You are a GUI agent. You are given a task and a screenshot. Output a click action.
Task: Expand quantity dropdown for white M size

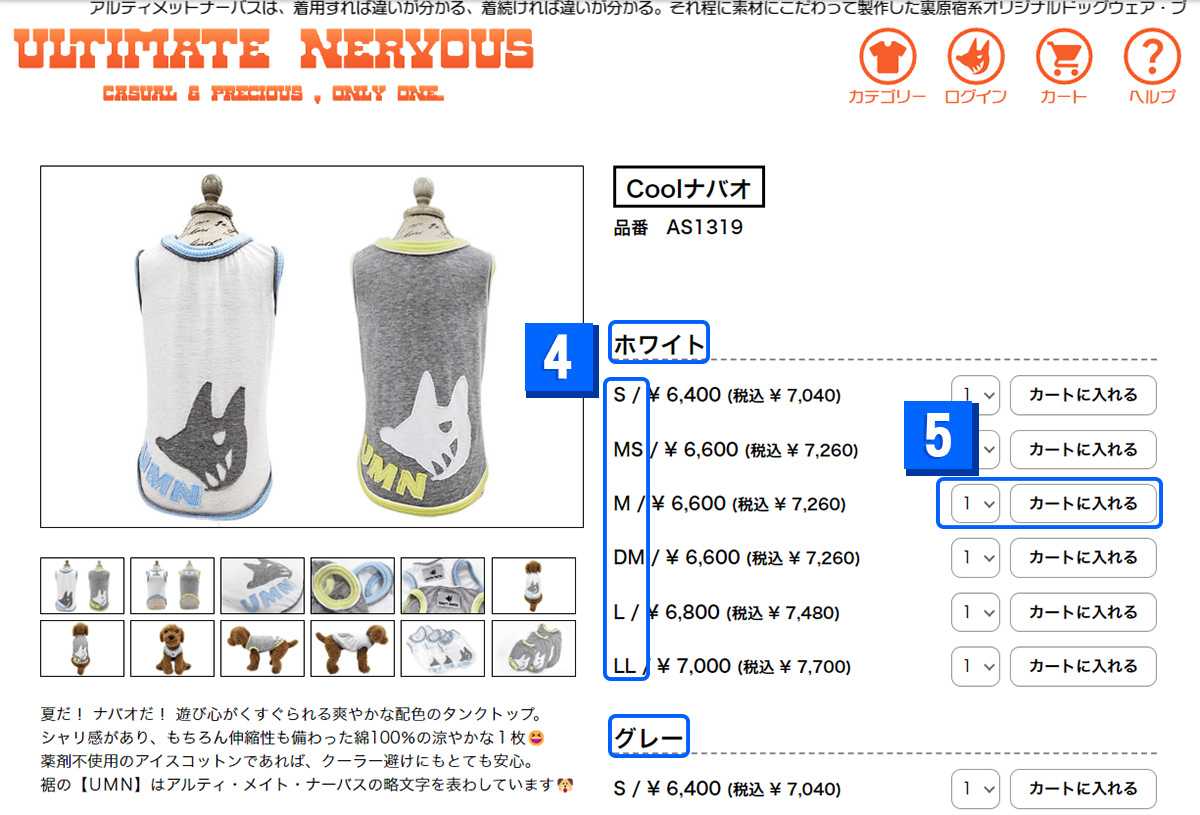coord(975,503)
